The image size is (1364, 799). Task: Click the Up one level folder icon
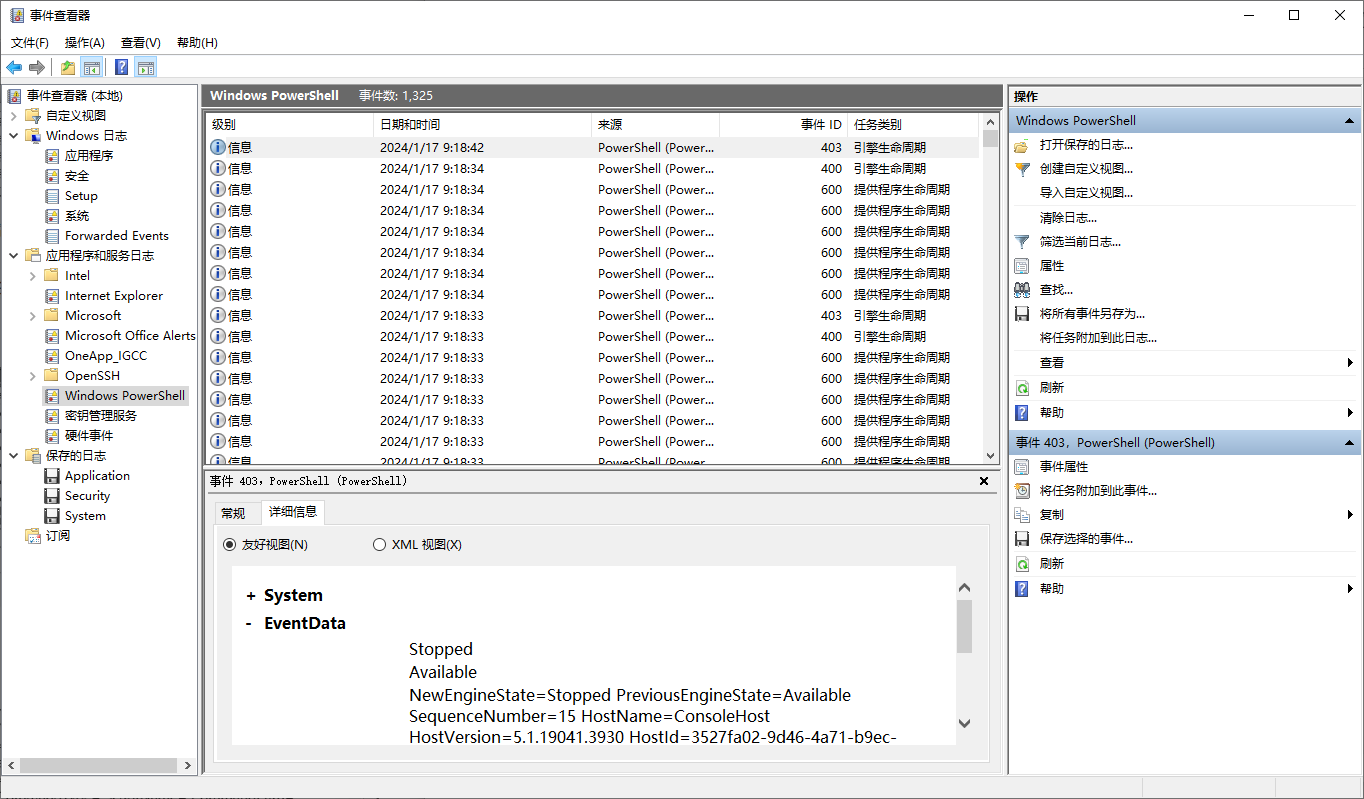point(67,67)
